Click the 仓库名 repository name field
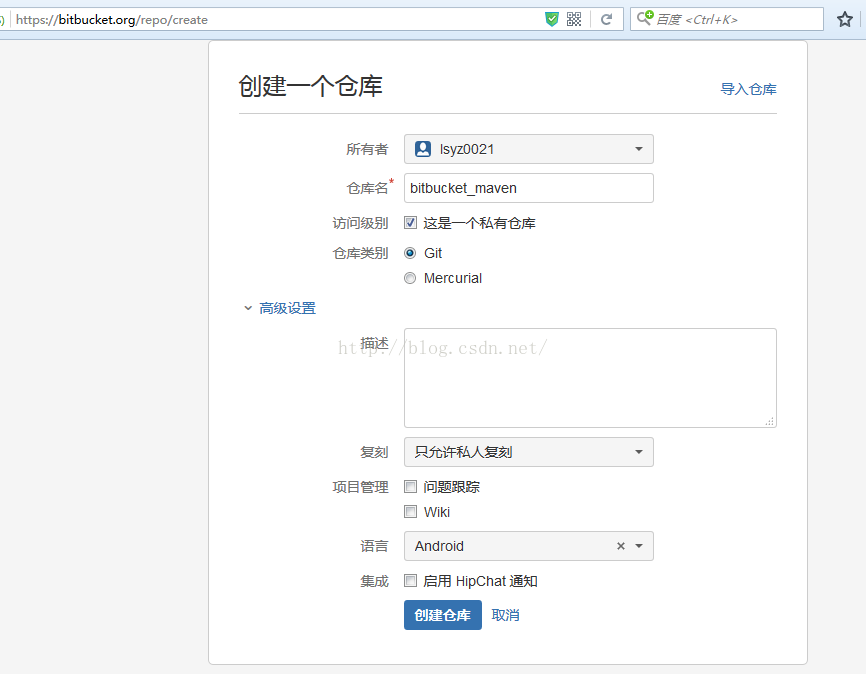This screenshot has width=866, height=674. tap(529, 188)
